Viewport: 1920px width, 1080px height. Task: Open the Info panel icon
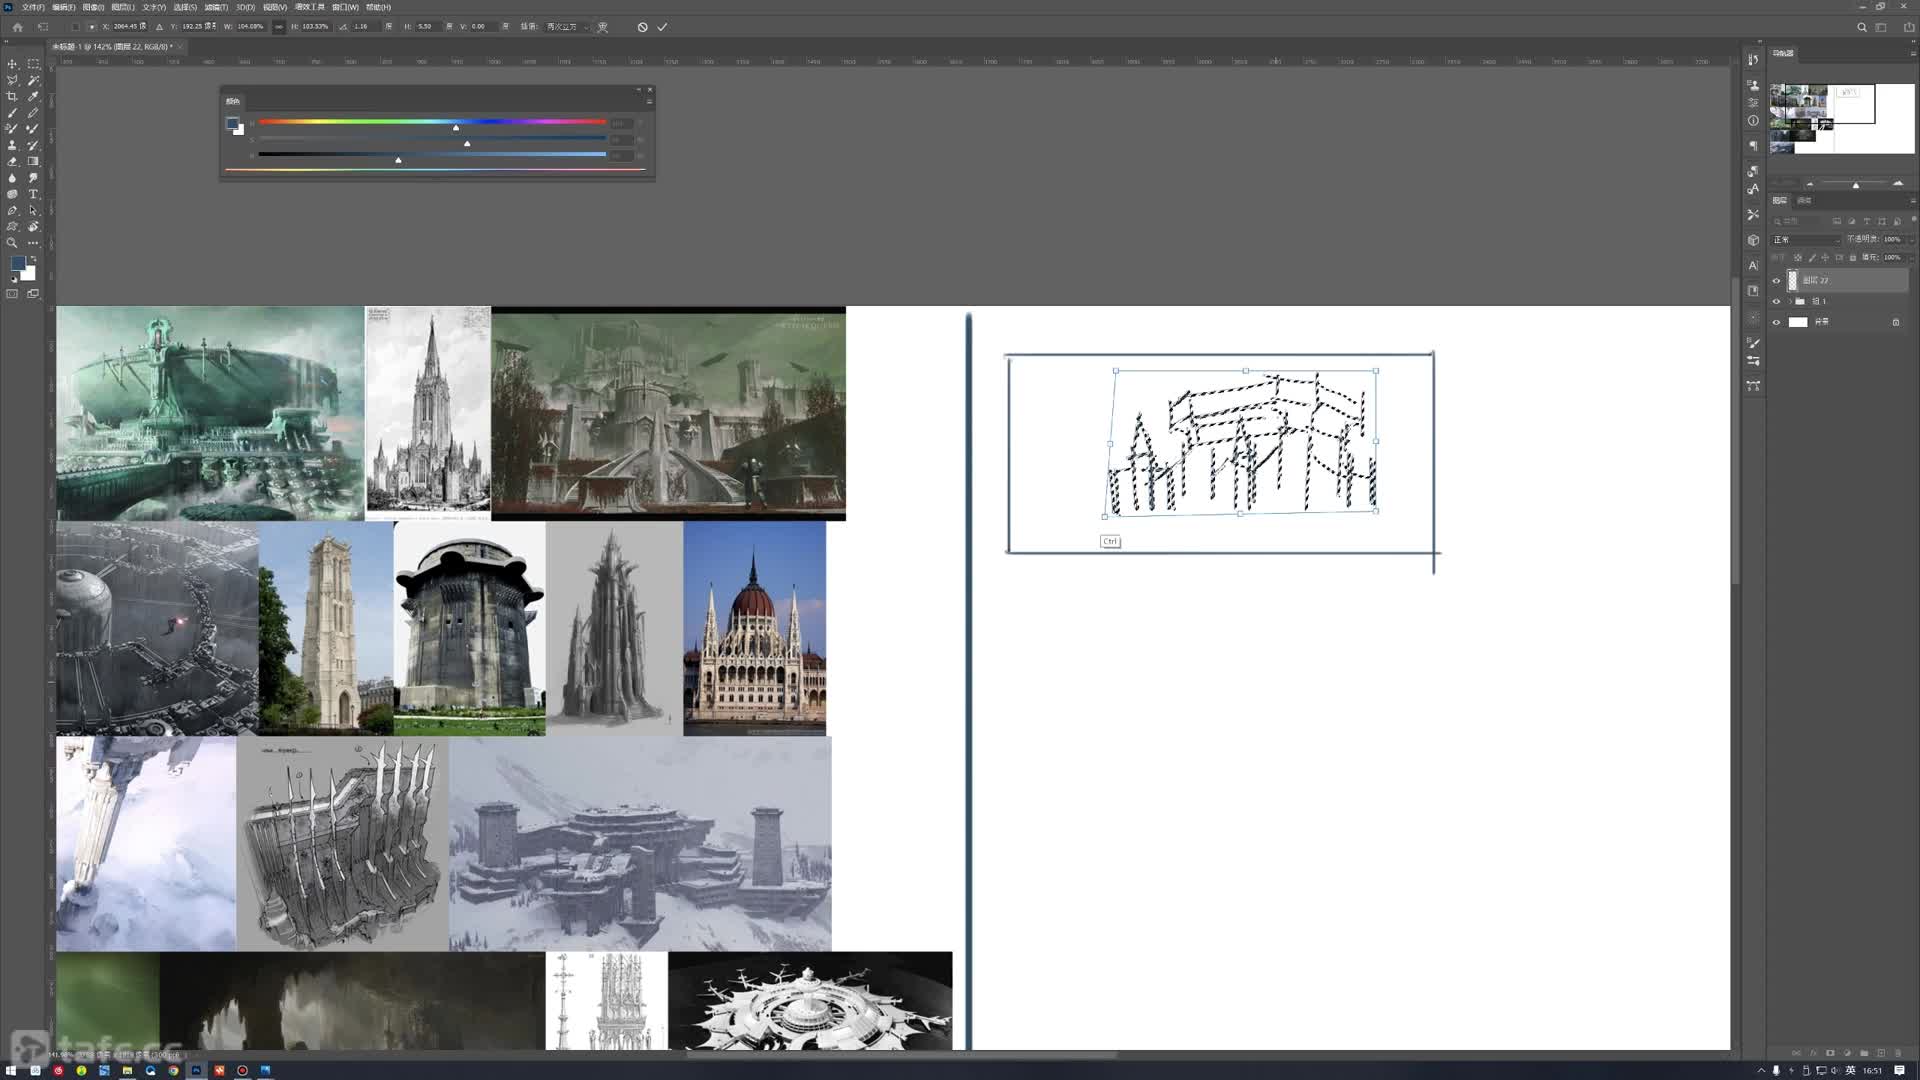[x=1753, y=121]
